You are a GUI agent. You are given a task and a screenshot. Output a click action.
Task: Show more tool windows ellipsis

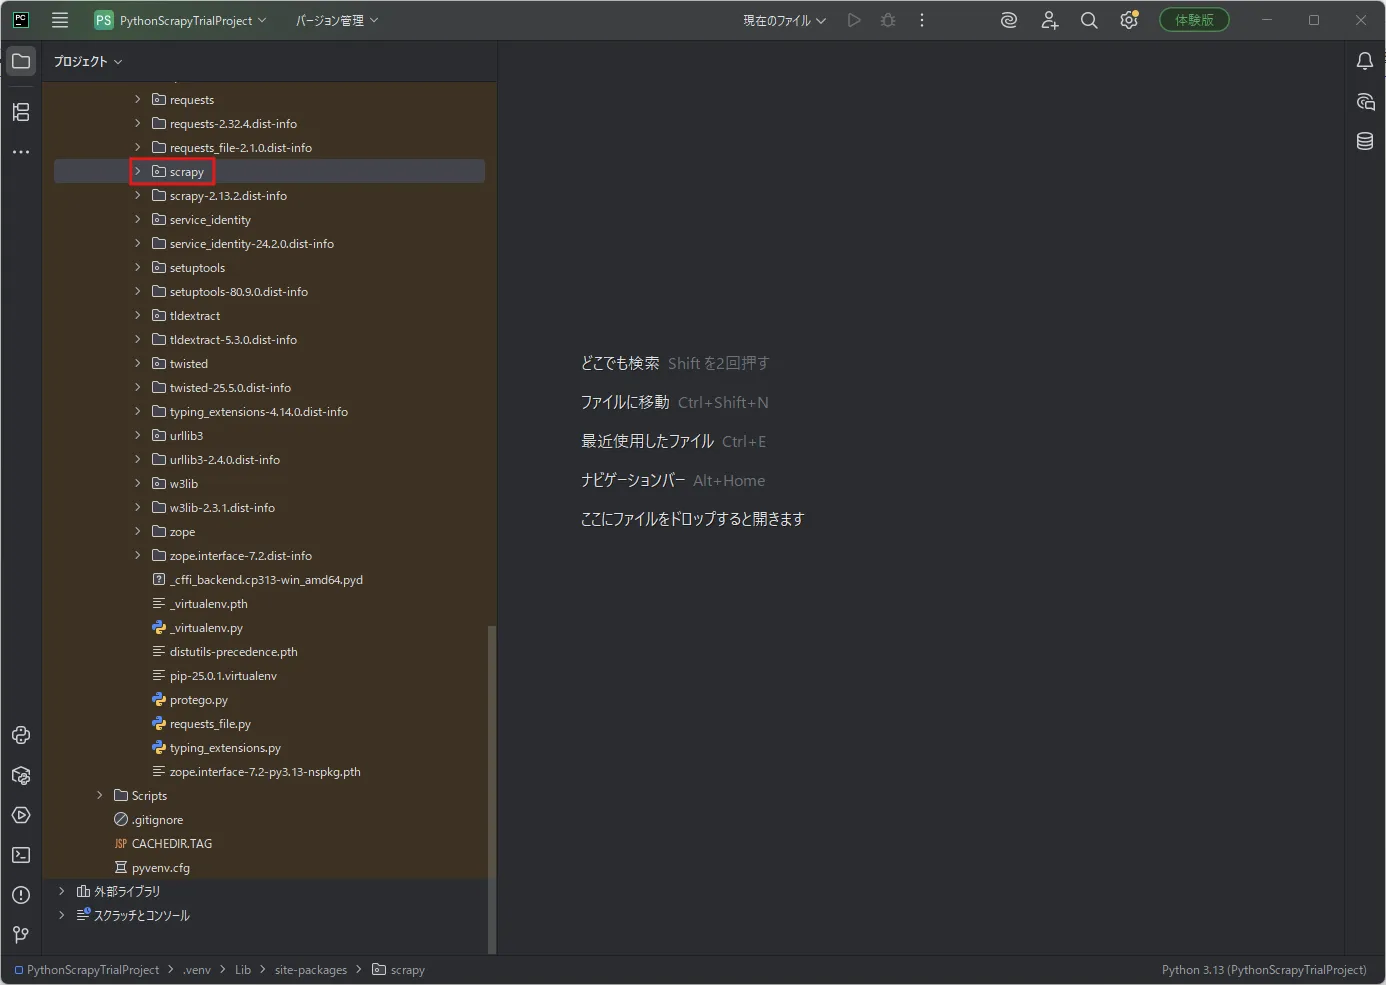coord(21,152)
